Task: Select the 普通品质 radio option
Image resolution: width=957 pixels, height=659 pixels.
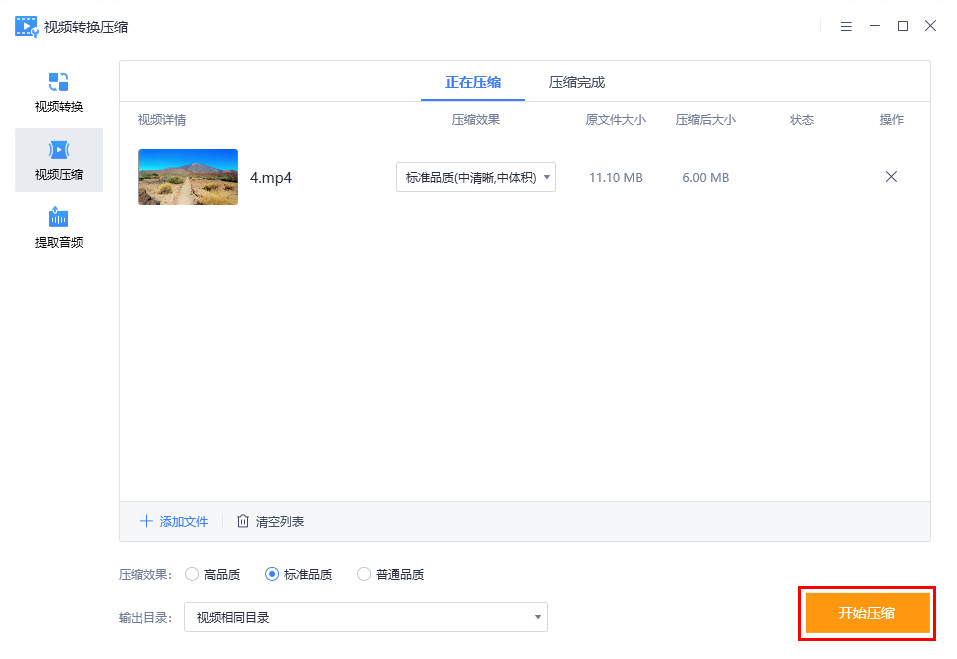Action: pyautogui.click(x=391, y=574)
